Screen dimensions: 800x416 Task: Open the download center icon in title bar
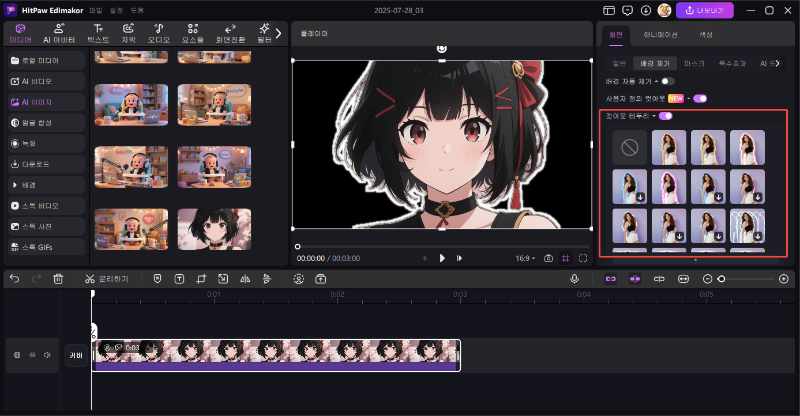tap(646, 10)
